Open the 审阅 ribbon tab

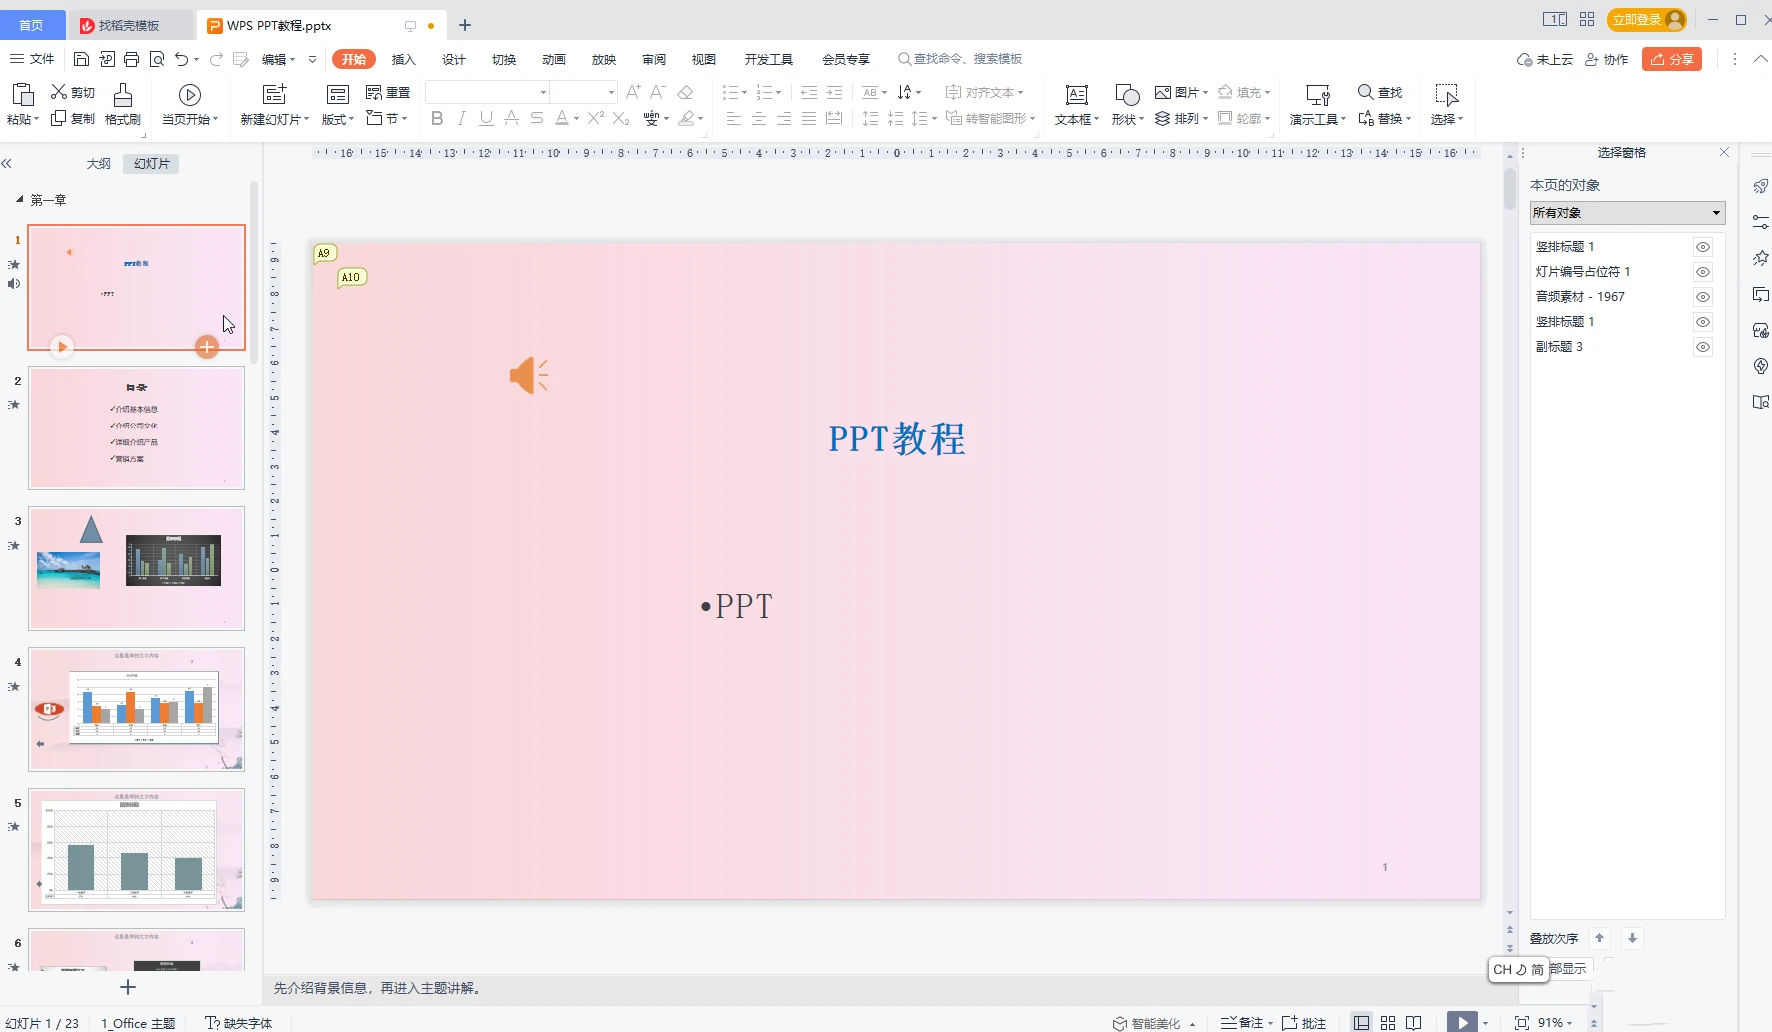pyautogui.click(x=653, y=59)
